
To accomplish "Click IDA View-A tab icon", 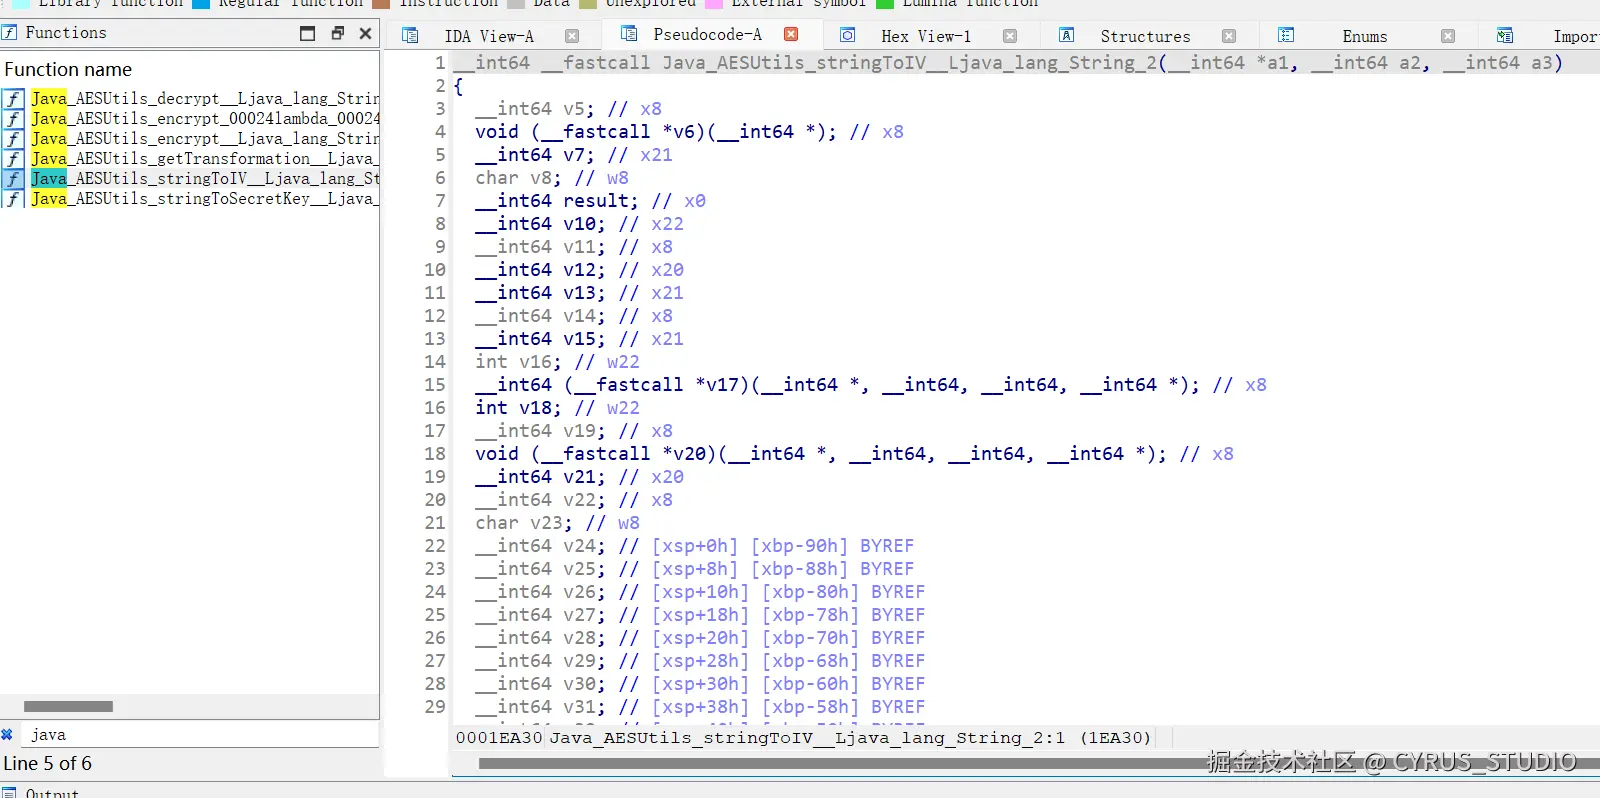I will coord(410,35).
